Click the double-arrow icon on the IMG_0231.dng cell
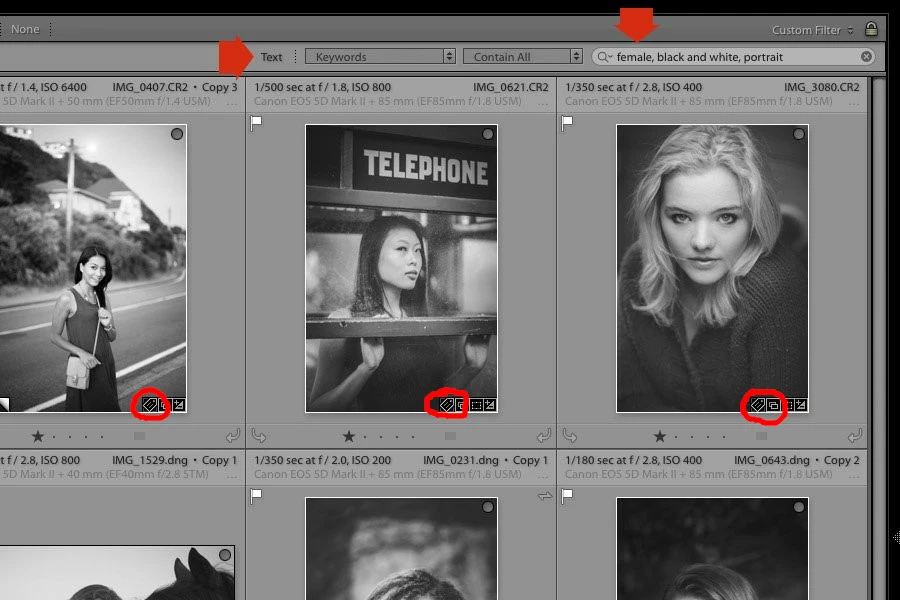The height and width of the screenshot is (600, 900). (x=545, y=496)
